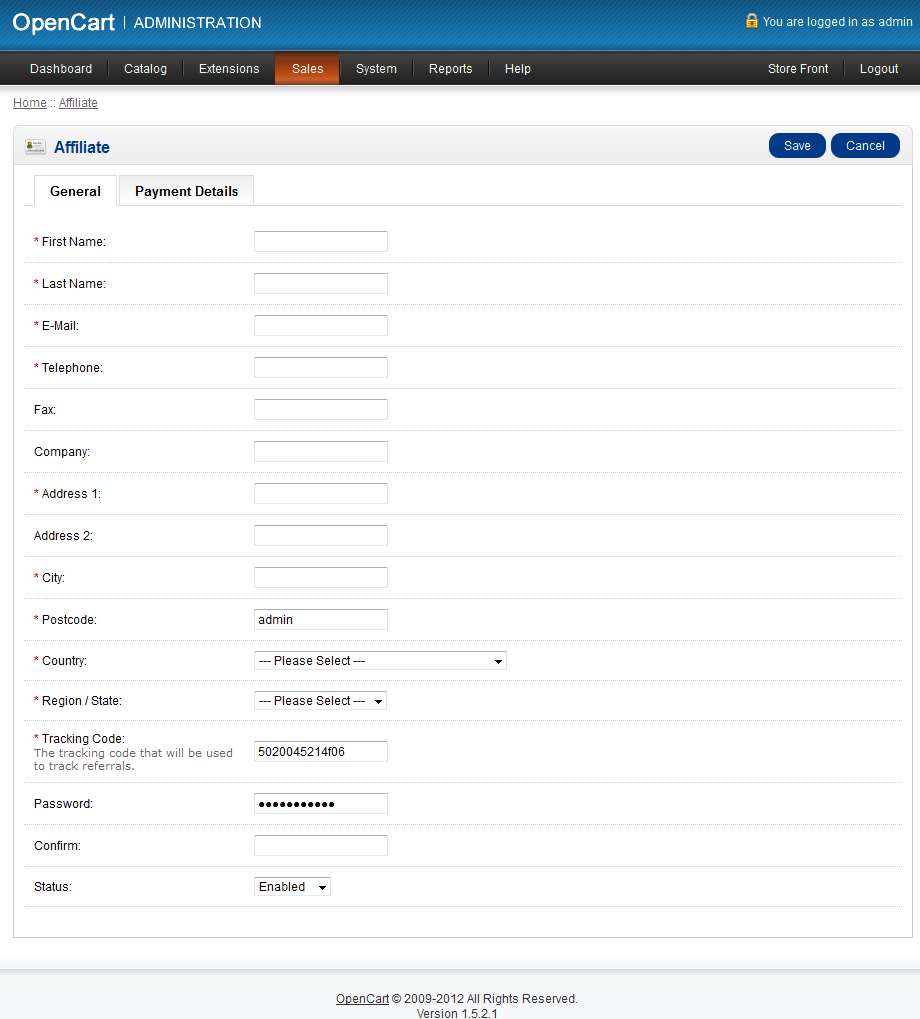Follow the Home breadcrumb link
The width and height of the screenshot is (920, 1019).
pos(29,103)
